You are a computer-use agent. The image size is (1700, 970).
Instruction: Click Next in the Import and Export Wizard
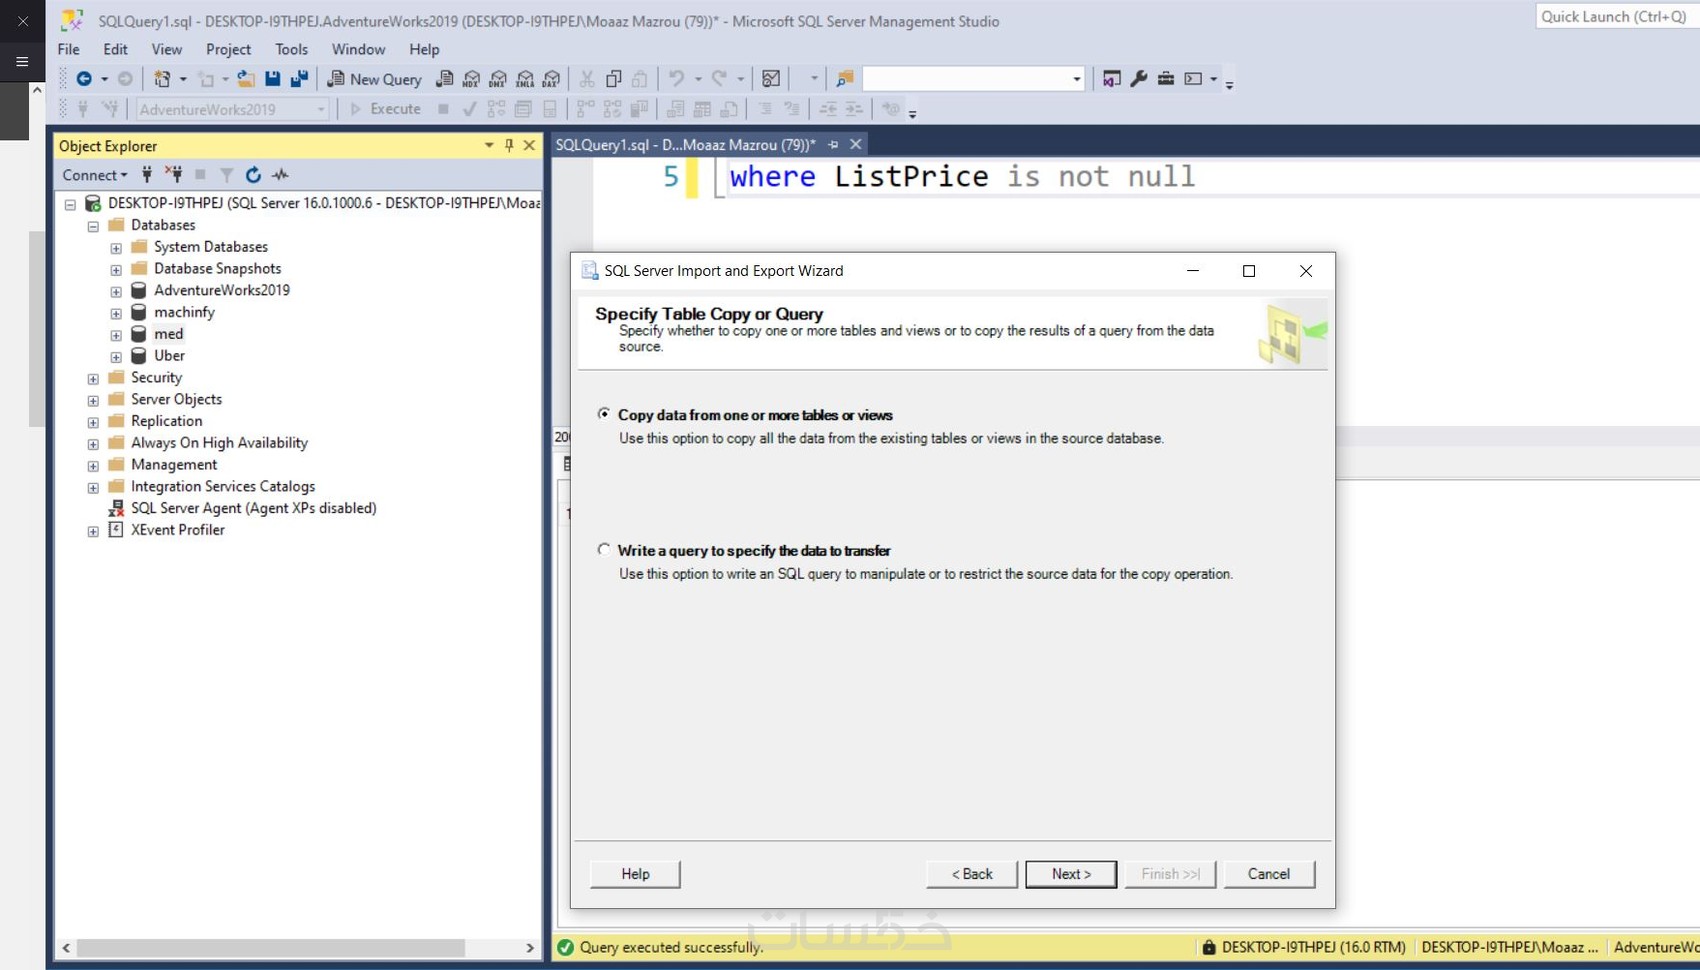coord(1071,874)
